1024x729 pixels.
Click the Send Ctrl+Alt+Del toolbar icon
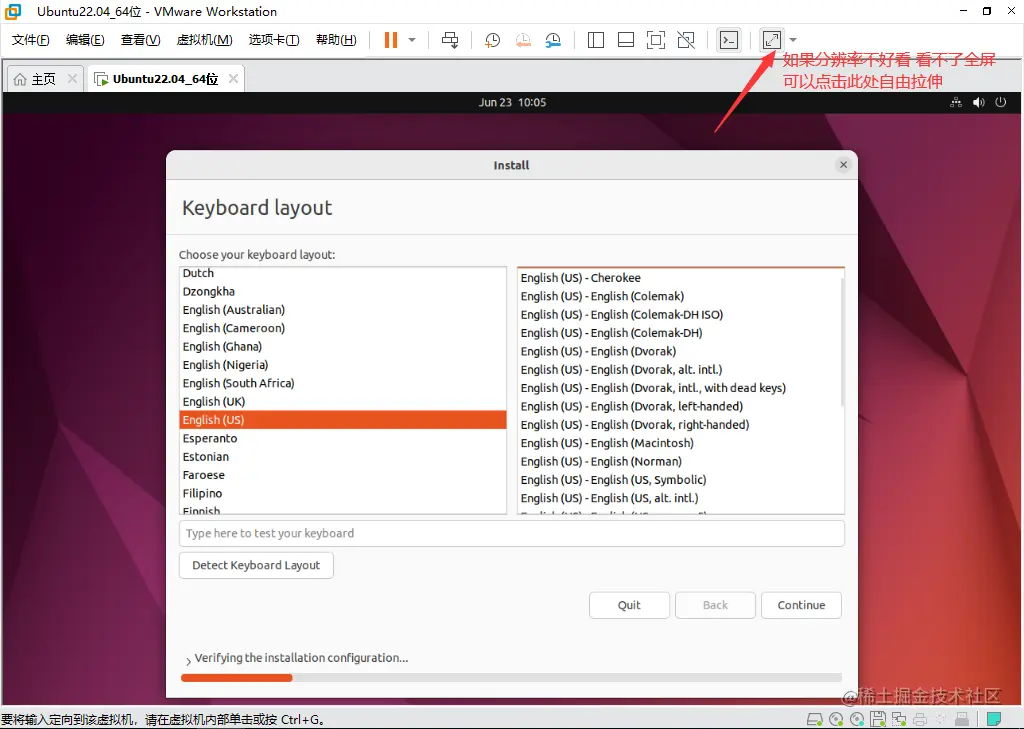[450, 40]
